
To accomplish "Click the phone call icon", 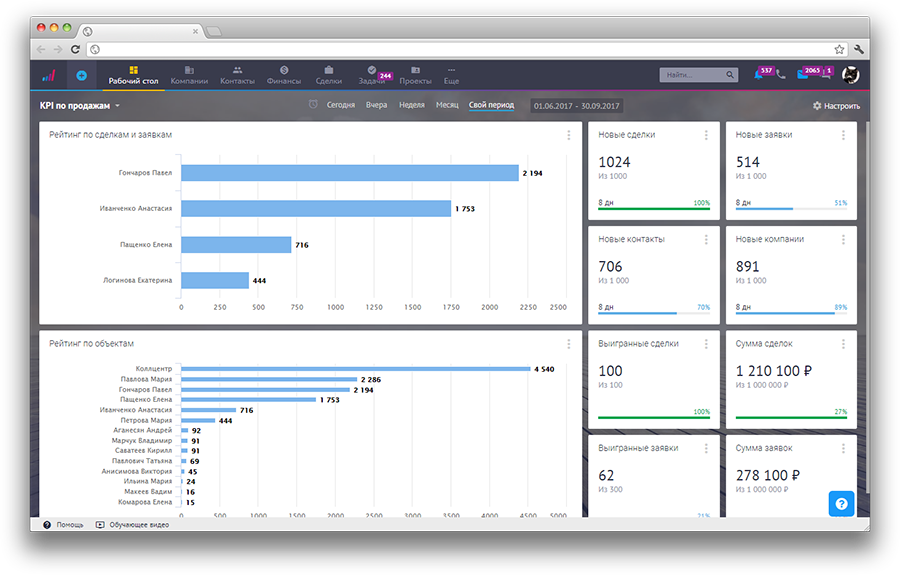I will click(780, 75).
